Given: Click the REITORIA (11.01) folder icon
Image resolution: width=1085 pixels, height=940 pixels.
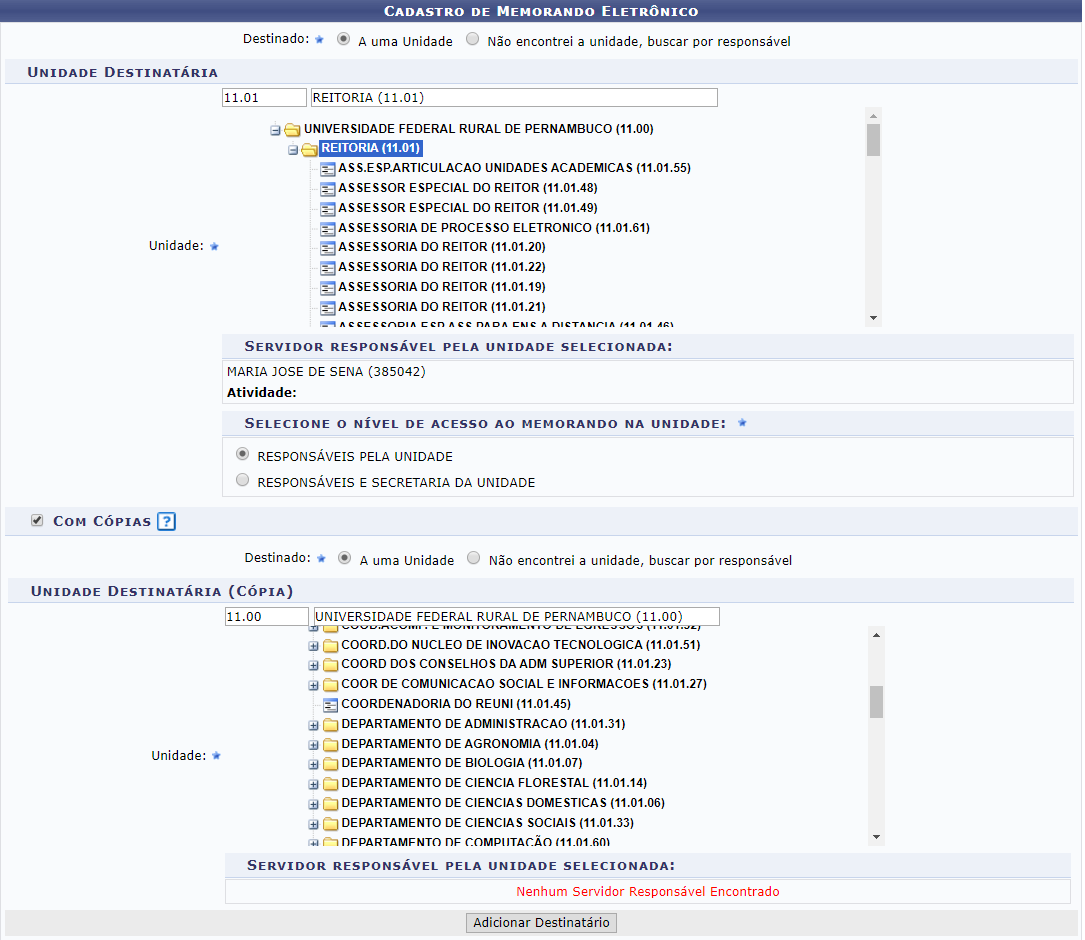Looking at the screenshot, I should click(x=309, y=149).
